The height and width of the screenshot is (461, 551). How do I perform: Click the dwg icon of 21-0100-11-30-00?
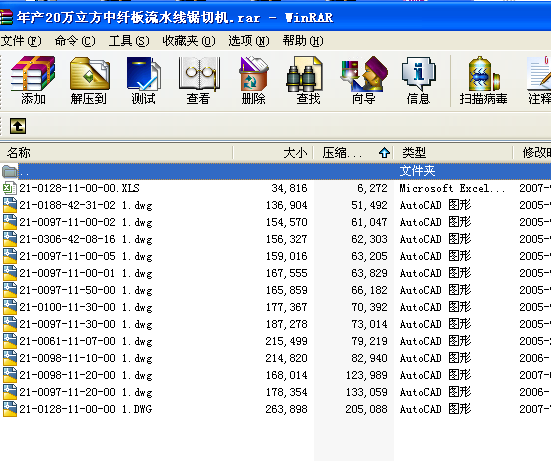9,307
